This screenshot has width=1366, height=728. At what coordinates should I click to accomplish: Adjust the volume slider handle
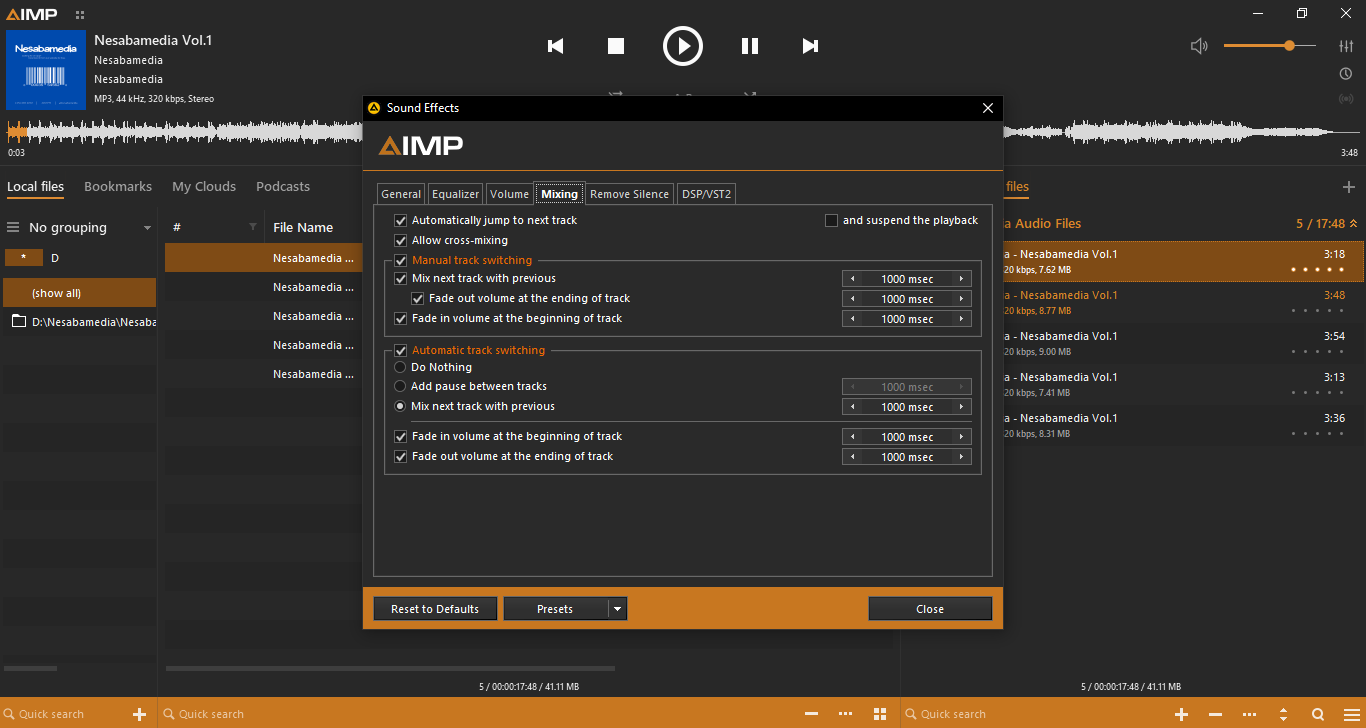click(x=1289, y=46)
